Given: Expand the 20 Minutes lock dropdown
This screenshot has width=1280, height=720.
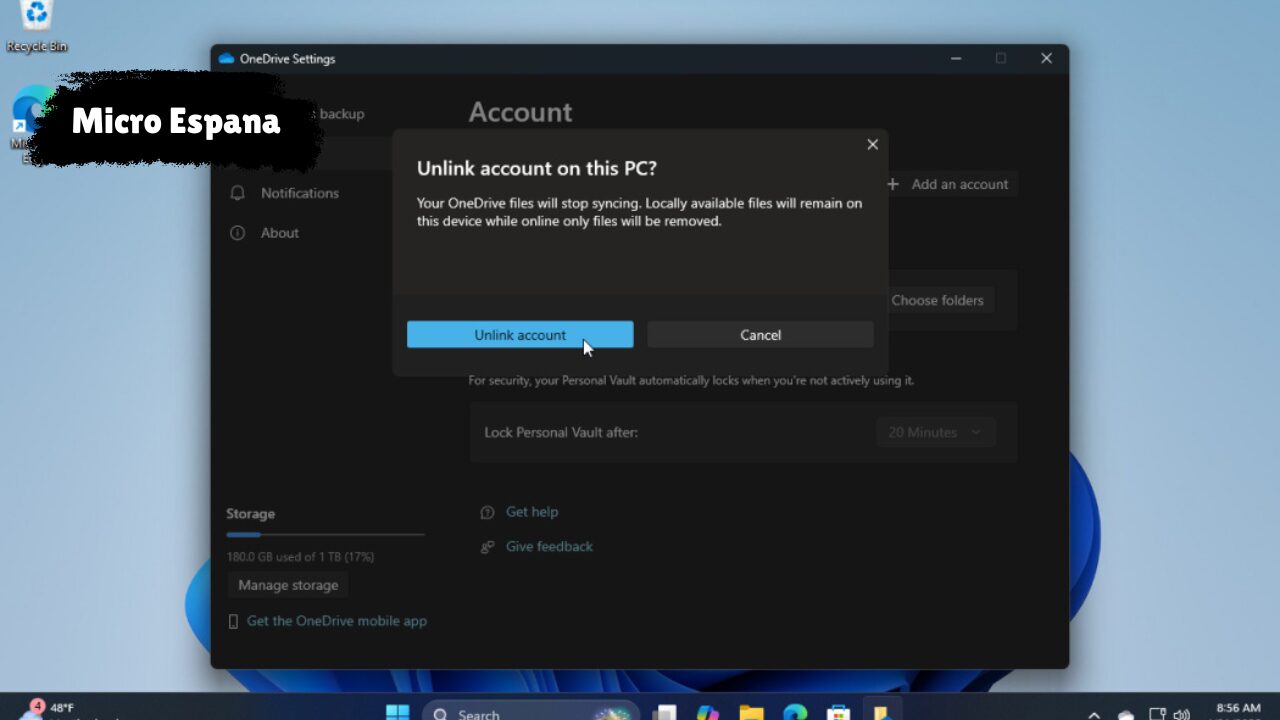Looking at the screenshot, I should coord(935,432).
